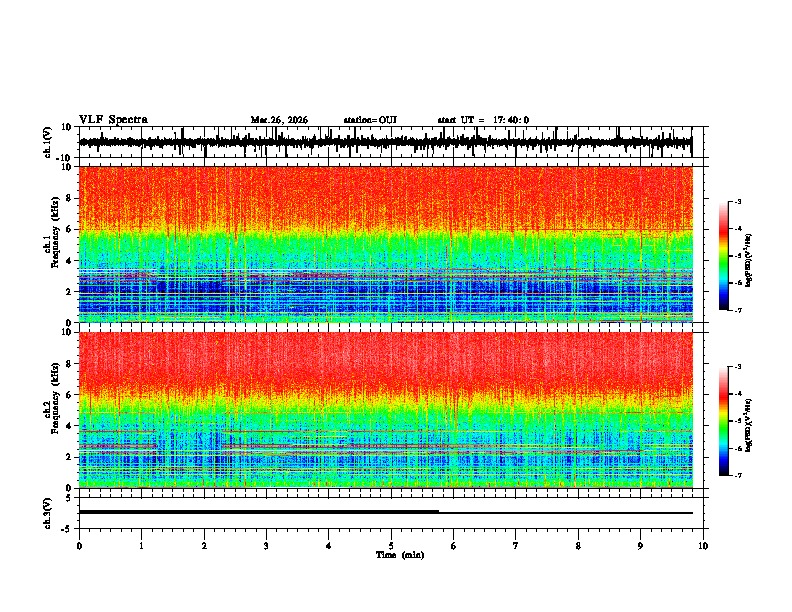Click time-axis tick label "9" minutes
This screenshot has height=612, width=792.
[640, 546]
